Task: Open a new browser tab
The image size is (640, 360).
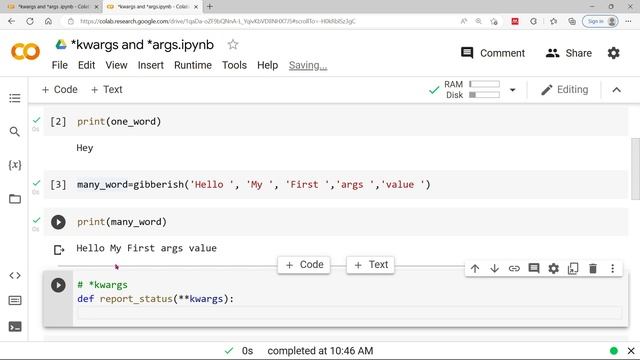Action: (210, 7)
